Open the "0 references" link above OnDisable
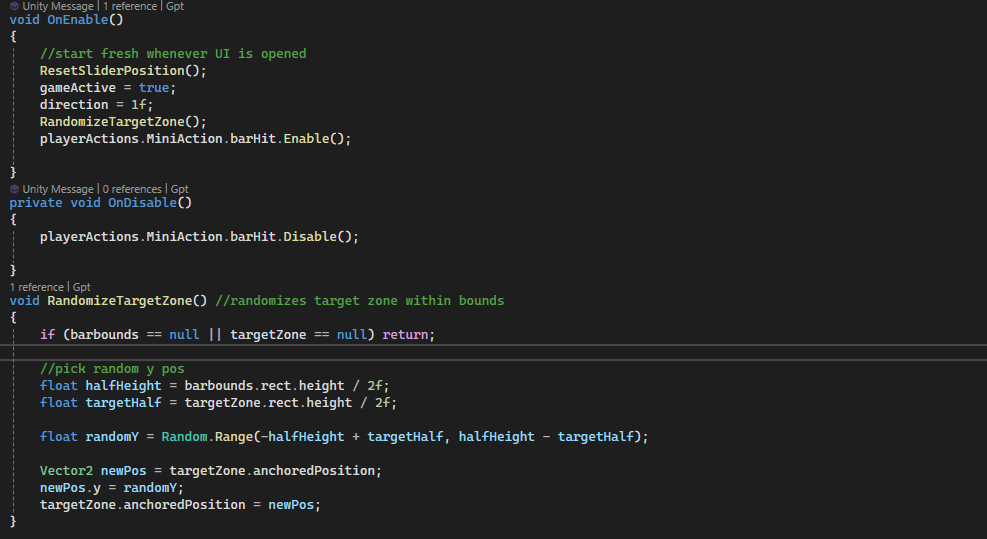Viewport: 987px width, 539px height. (133, 189)
